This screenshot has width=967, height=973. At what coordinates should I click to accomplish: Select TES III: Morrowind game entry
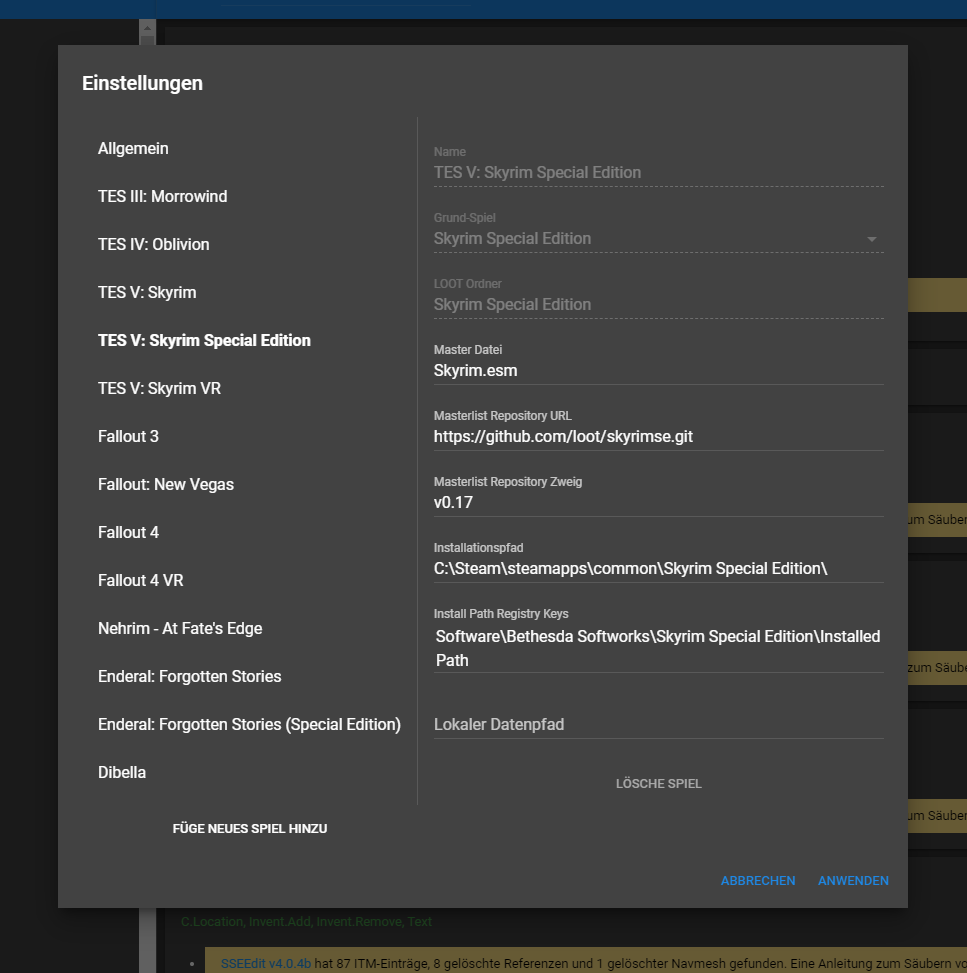(162, 197)
